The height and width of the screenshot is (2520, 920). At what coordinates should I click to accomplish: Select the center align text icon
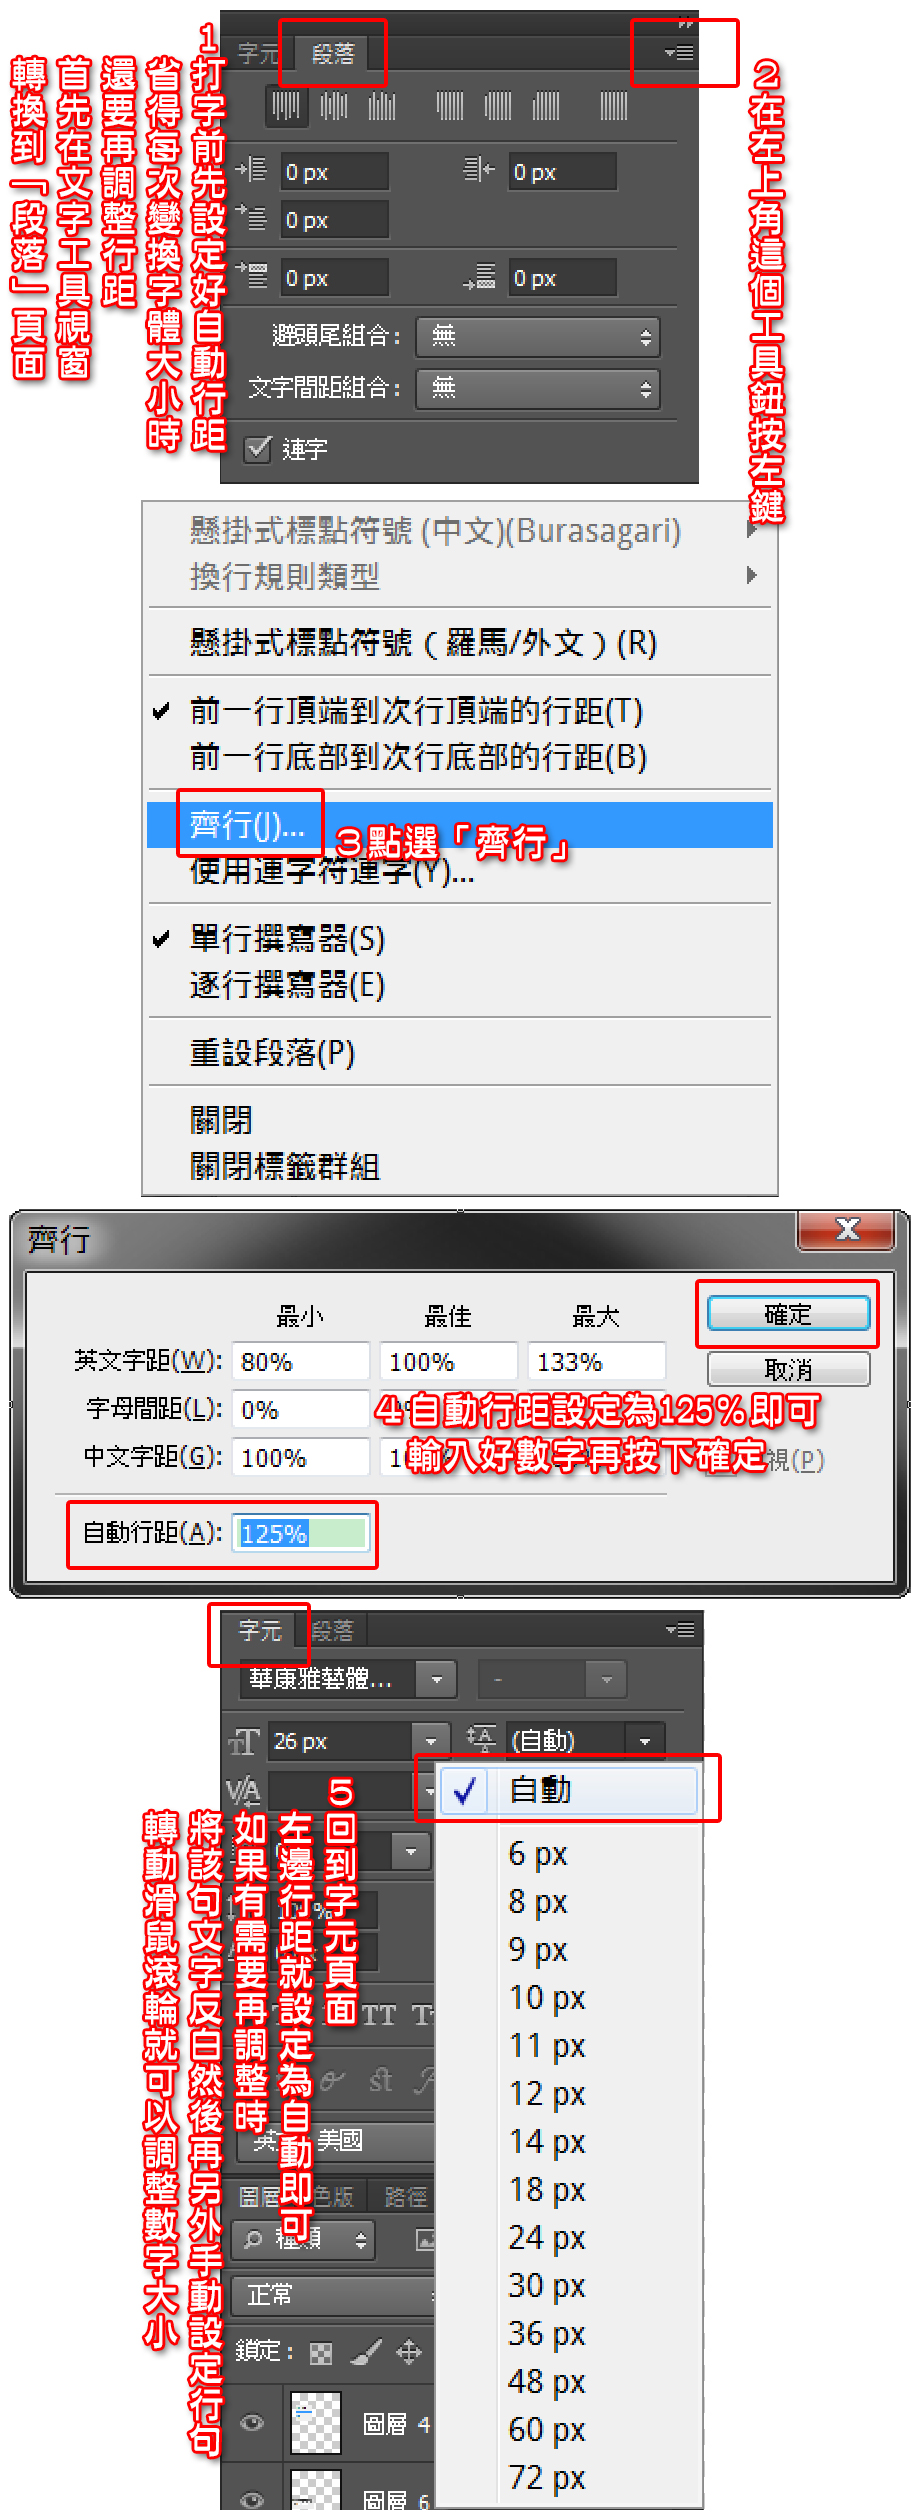(334, 106)
